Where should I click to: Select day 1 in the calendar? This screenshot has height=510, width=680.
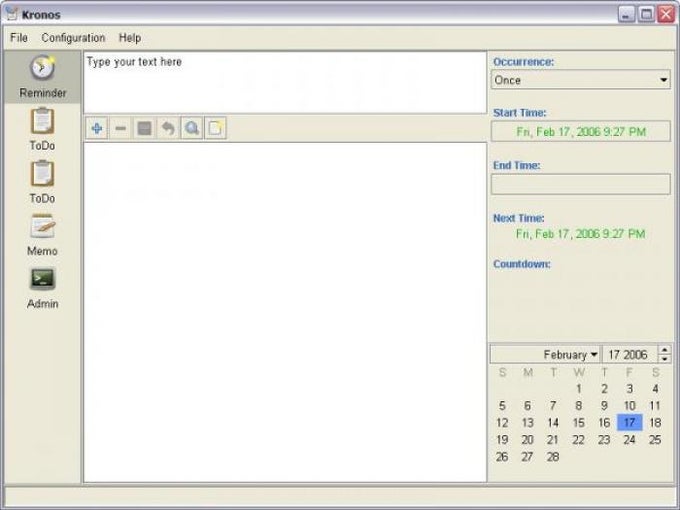579,389
